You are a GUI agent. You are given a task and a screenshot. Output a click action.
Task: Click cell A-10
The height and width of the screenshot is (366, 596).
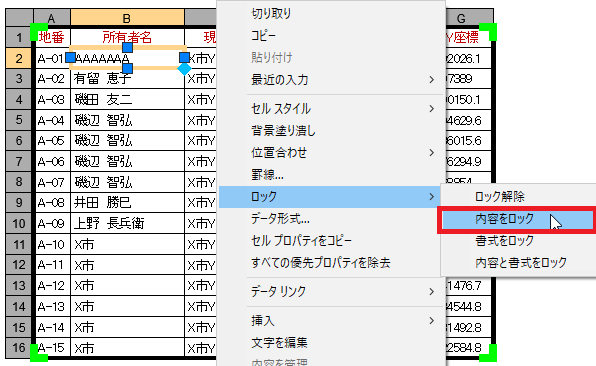click(x=52, y=244)
